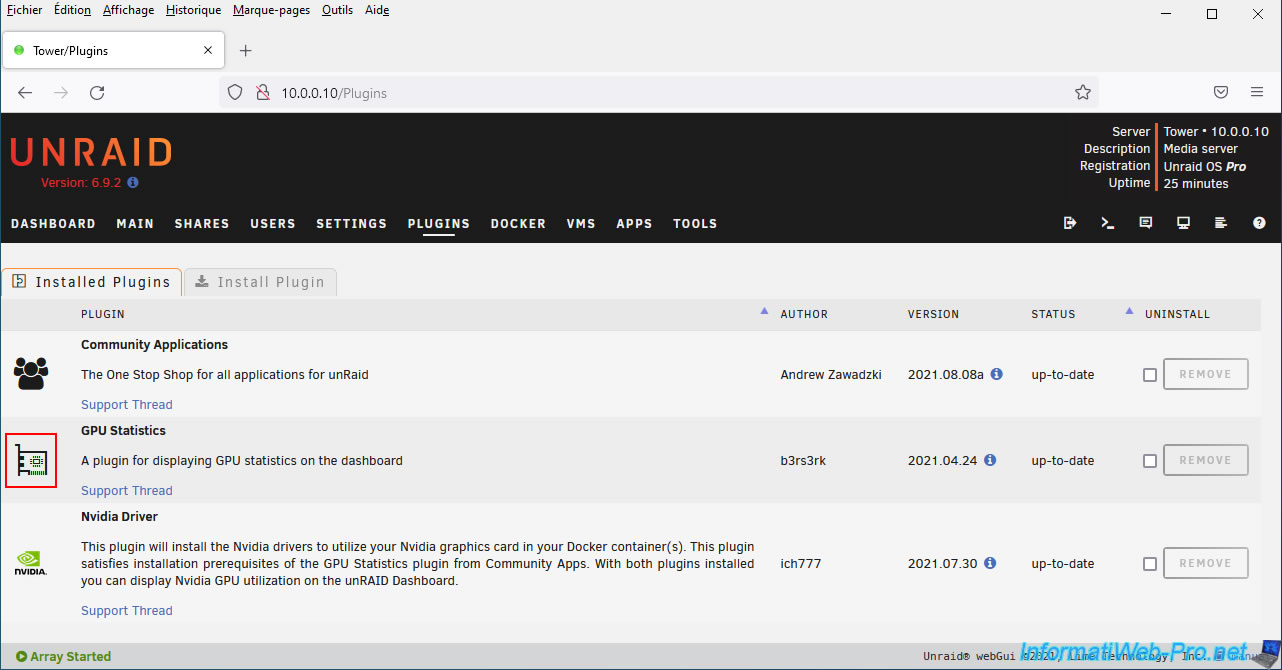This screenshot has height=670, width=1282.
Task: Sort by the Status column arrow
Action: click(1130, 312)
